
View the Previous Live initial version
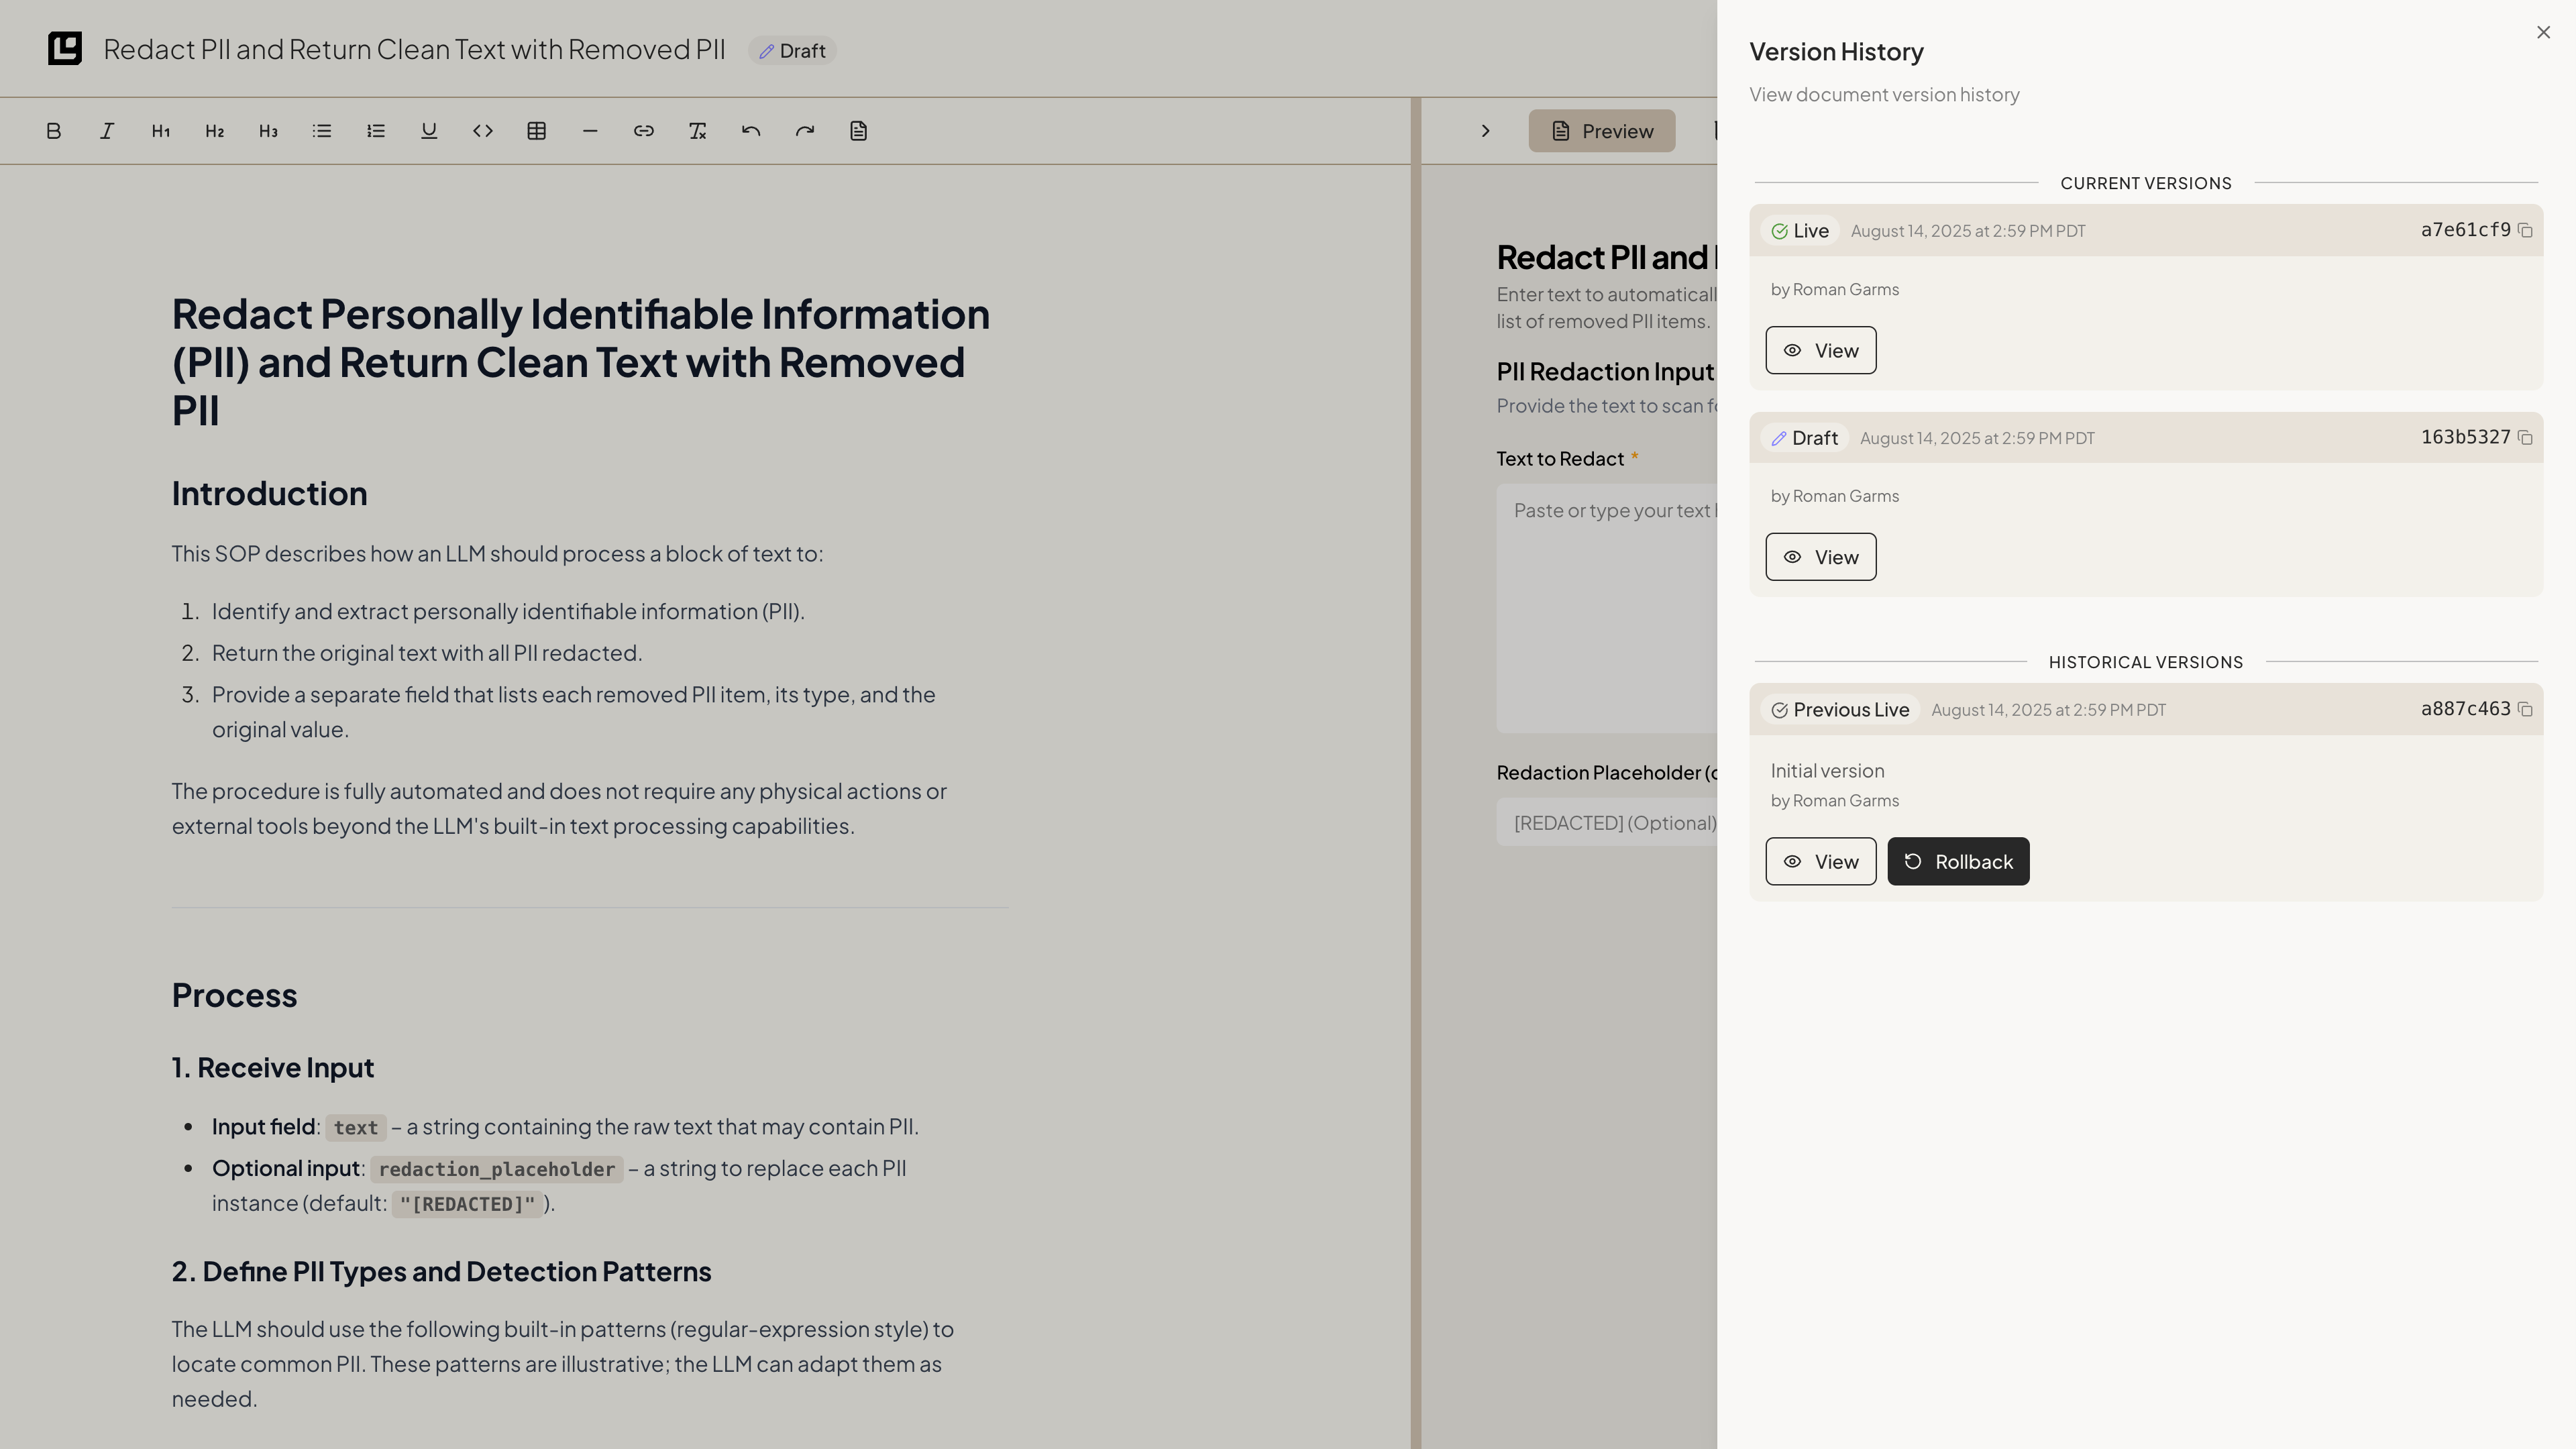click(1820, 861)
